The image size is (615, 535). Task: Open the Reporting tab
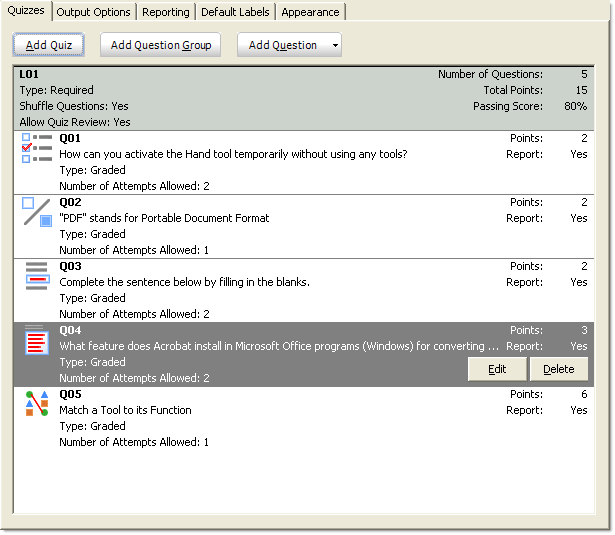click(165, 12)
